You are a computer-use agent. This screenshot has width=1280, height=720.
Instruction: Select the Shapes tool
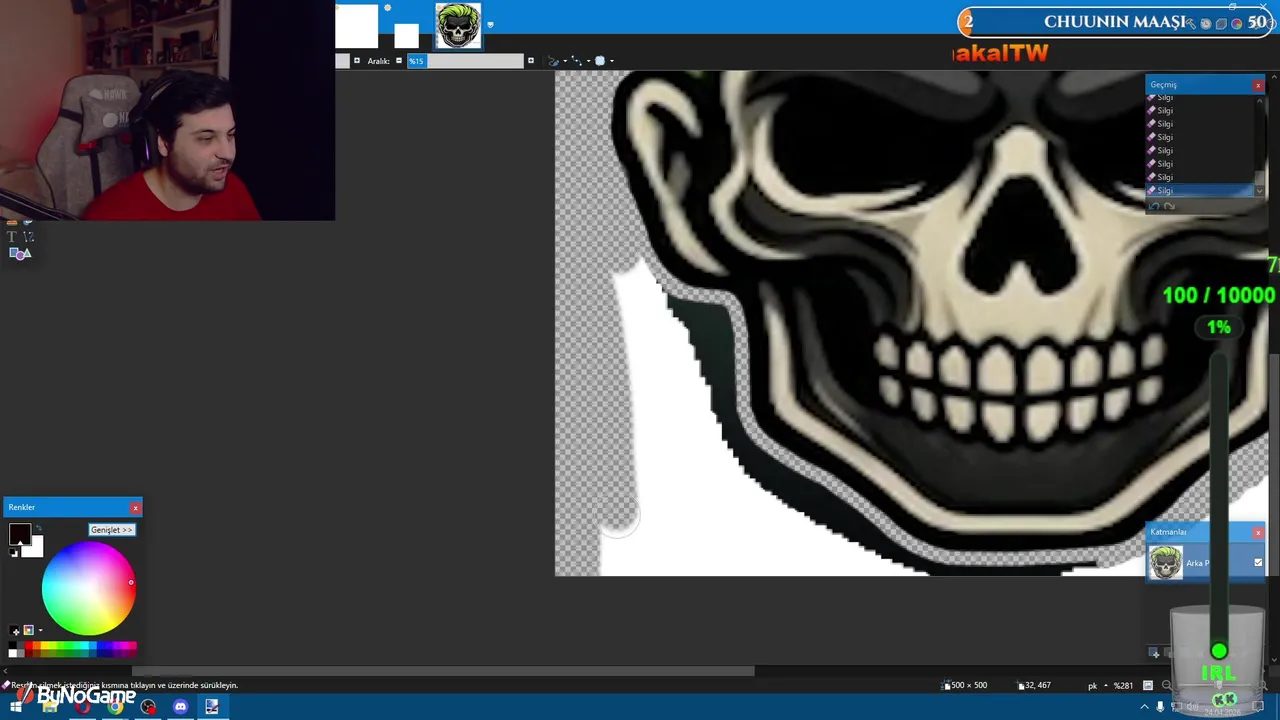(x=20, y=253)
